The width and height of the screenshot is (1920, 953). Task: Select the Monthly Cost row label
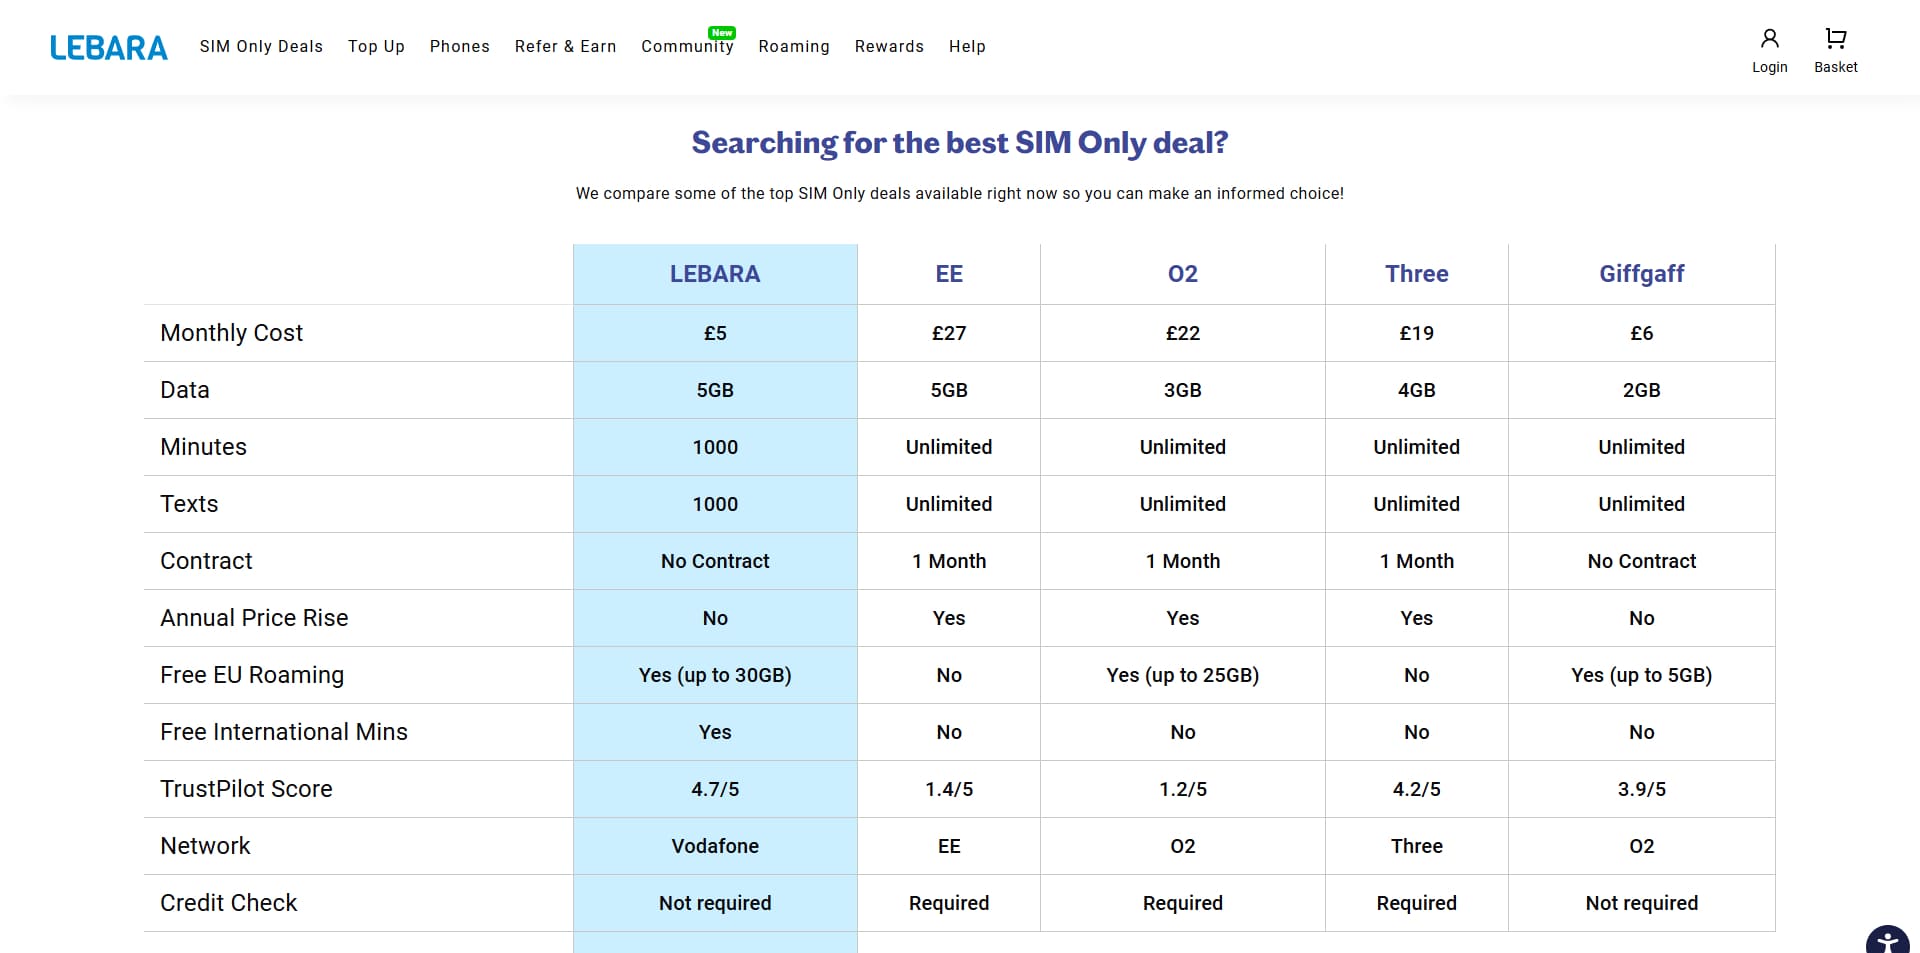[231, 333]
